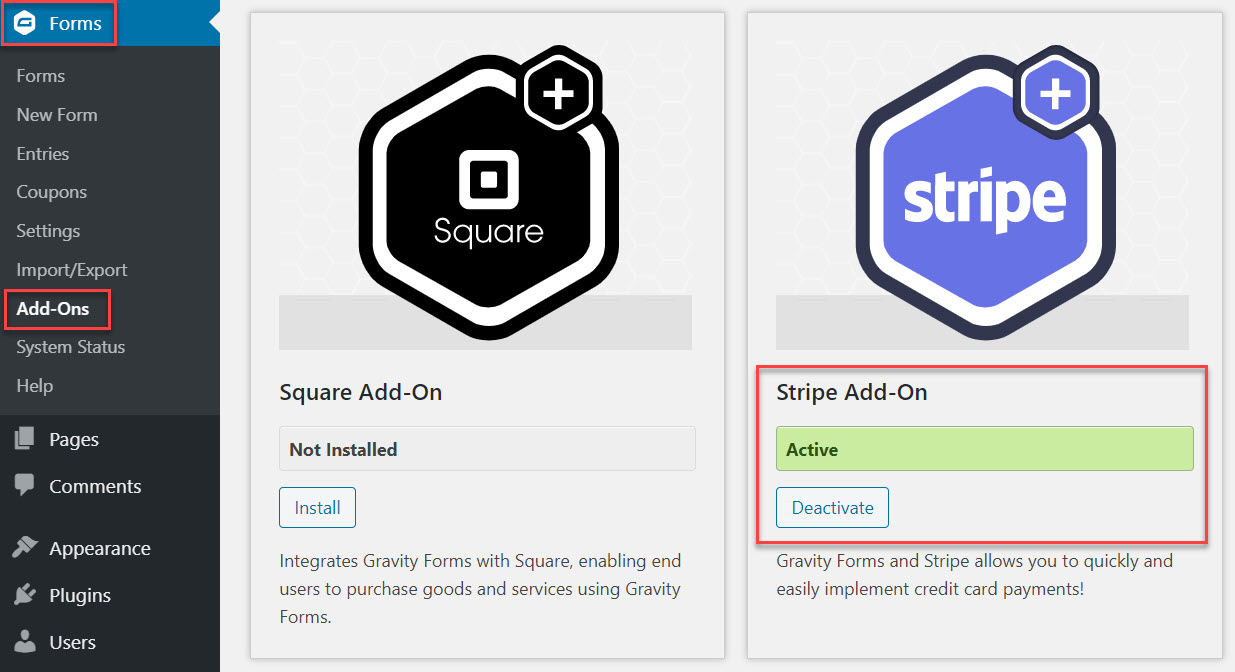1235x672 pixels.
Task: Click the Appearance paintbrush icon
Action: (x=25, y=548)
